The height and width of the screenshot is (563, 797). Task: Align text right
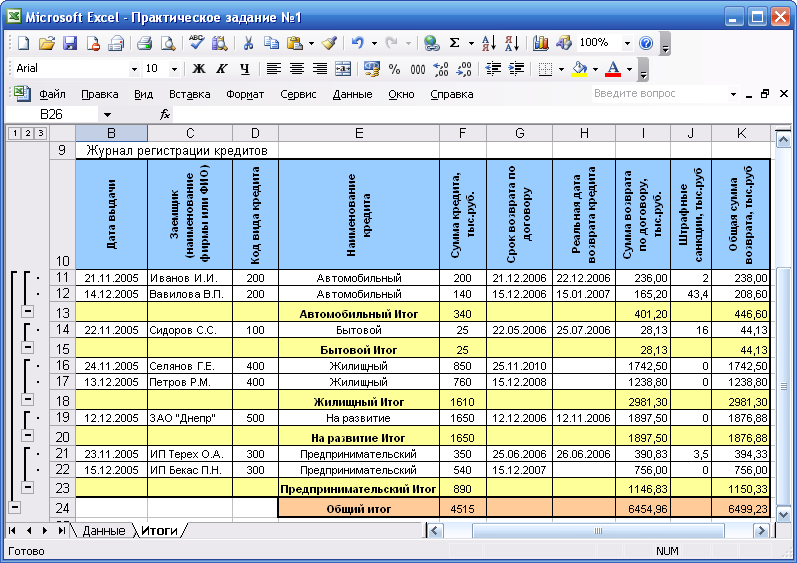pos(320,69)
